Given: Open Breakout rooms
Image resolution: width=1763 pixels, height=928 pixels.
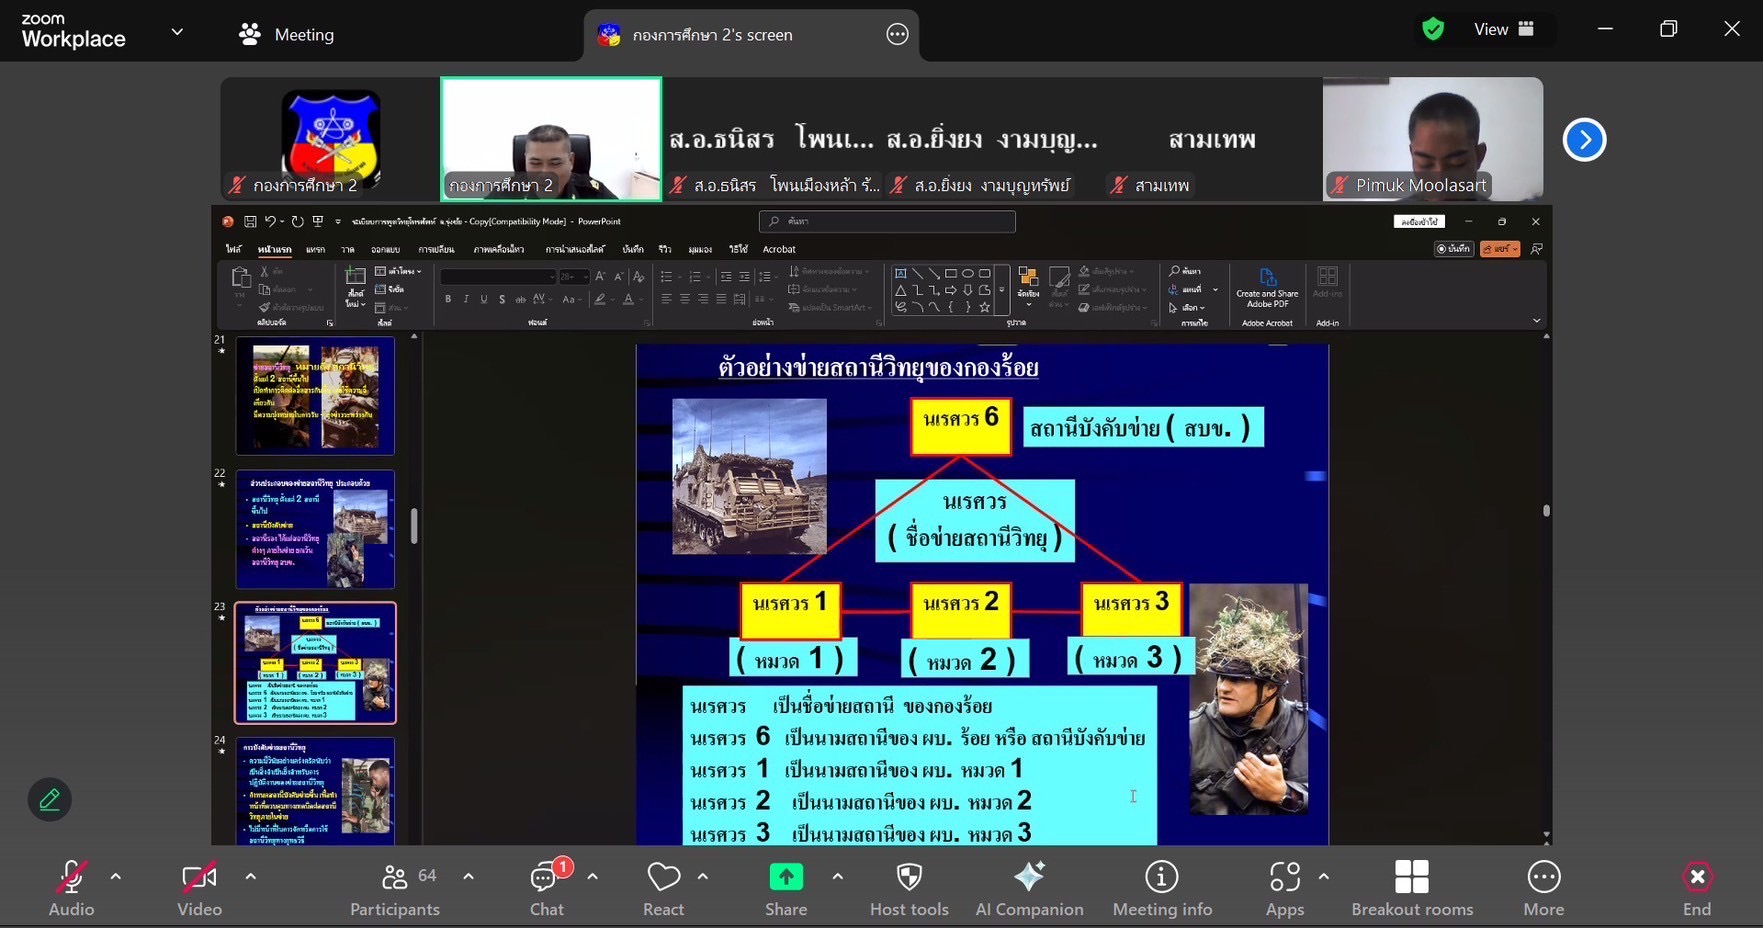Looking at the screenshot, I should 1412,887.
